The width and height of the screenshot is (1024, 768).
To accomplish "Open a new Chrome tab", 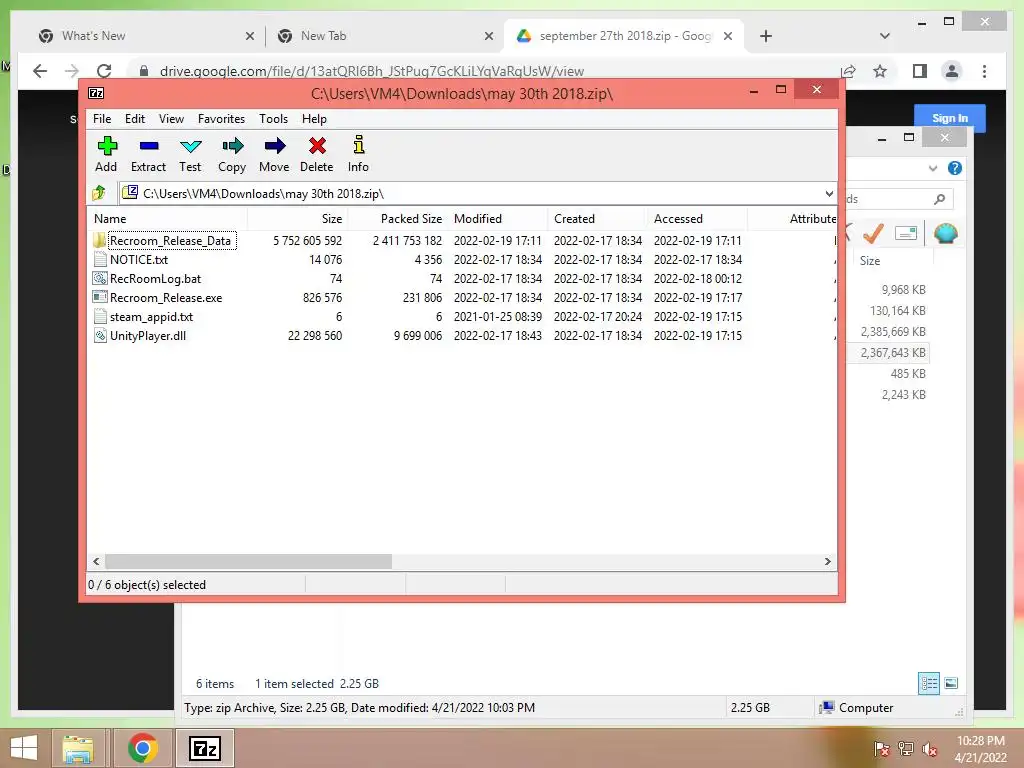I will 766,36.
